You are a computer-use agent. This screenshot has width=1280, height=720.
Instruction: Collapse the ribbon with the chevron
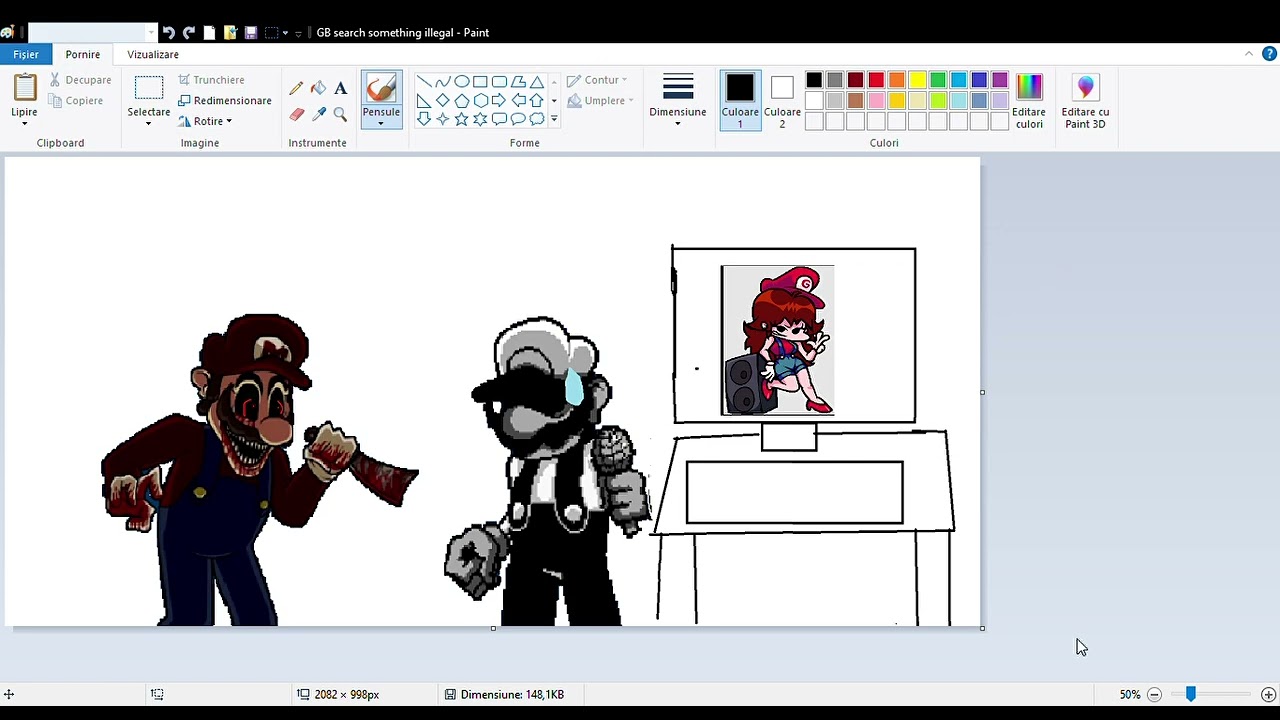(x=1249, y=54)
